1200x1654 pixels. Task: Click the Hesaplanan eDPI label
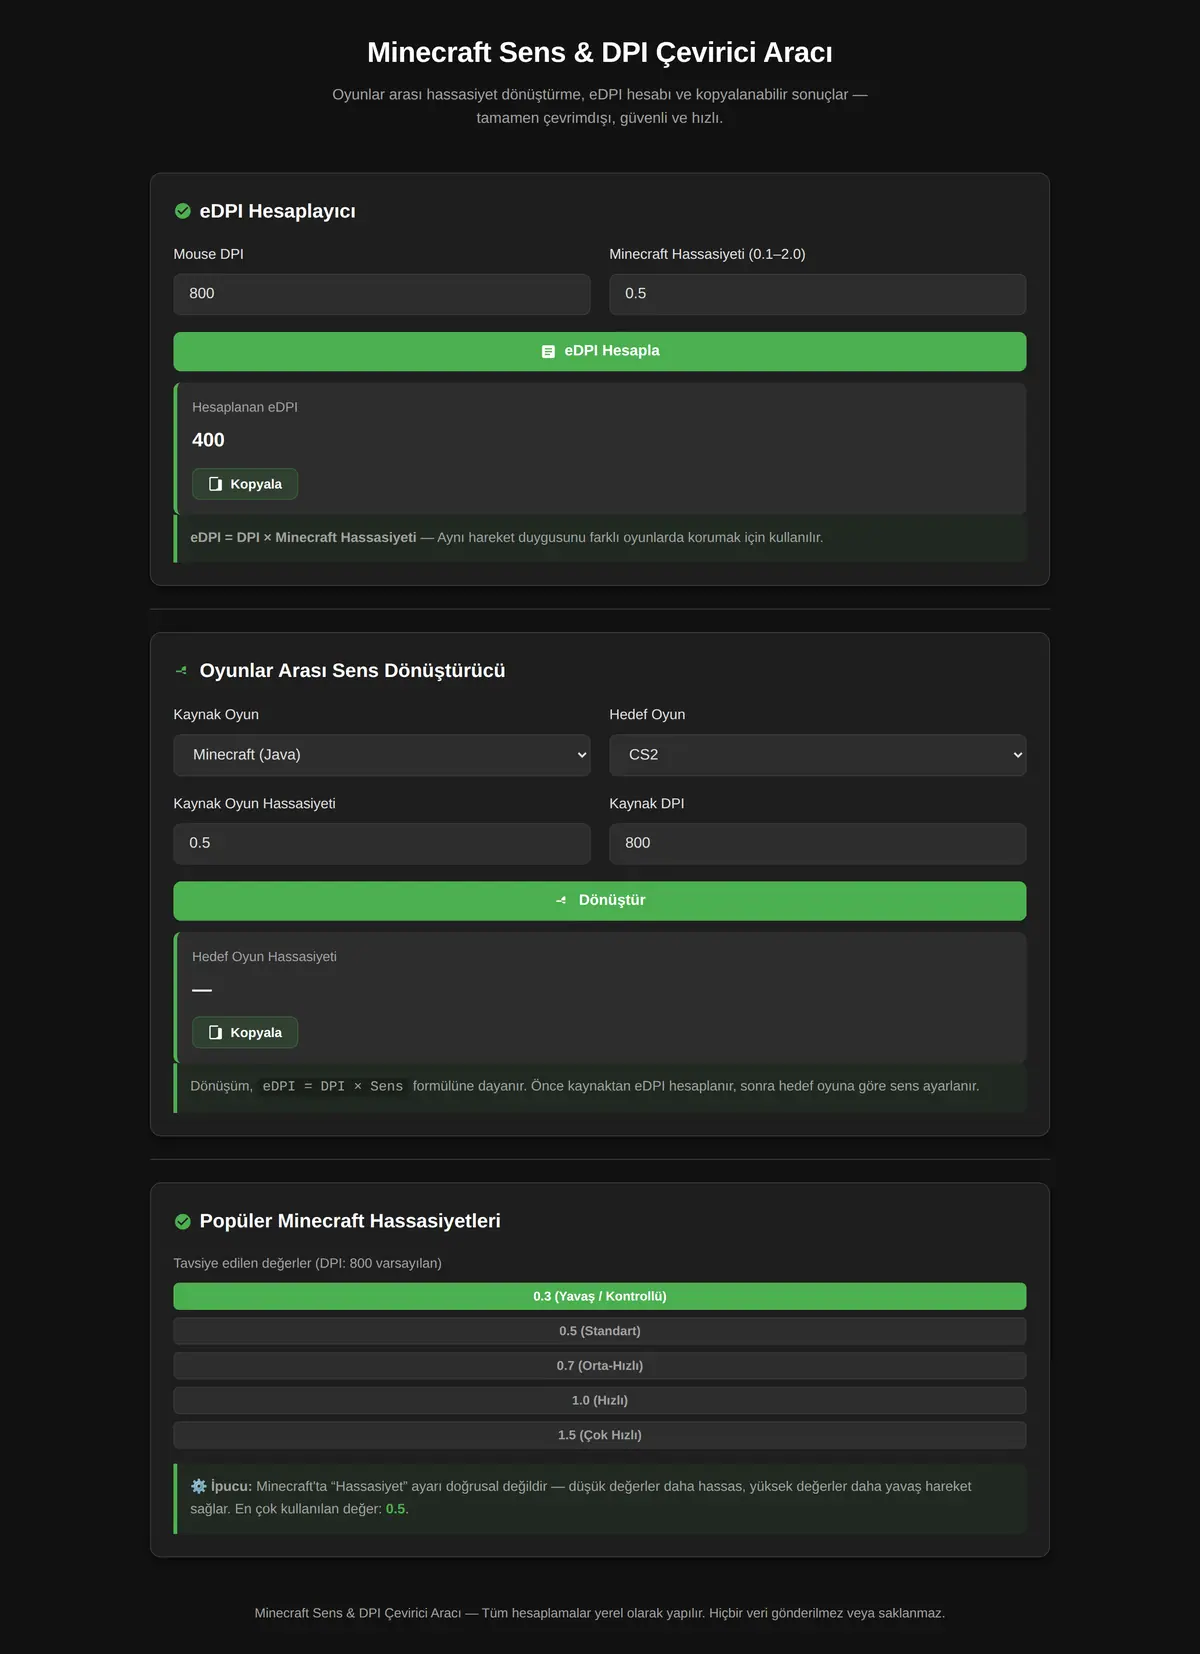pyautogui.click(x=245, y=407)
